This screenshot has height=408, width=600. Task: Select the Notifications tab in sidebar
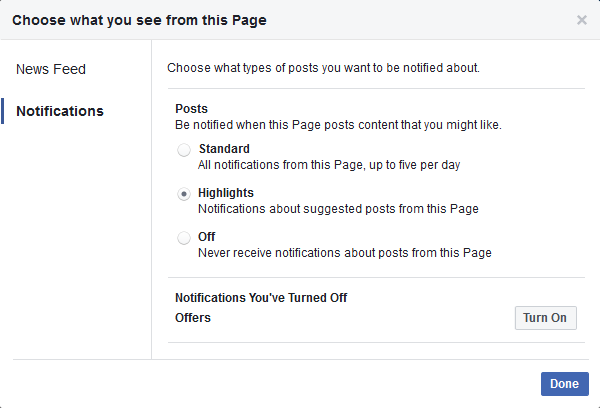[x=60, y=111]
